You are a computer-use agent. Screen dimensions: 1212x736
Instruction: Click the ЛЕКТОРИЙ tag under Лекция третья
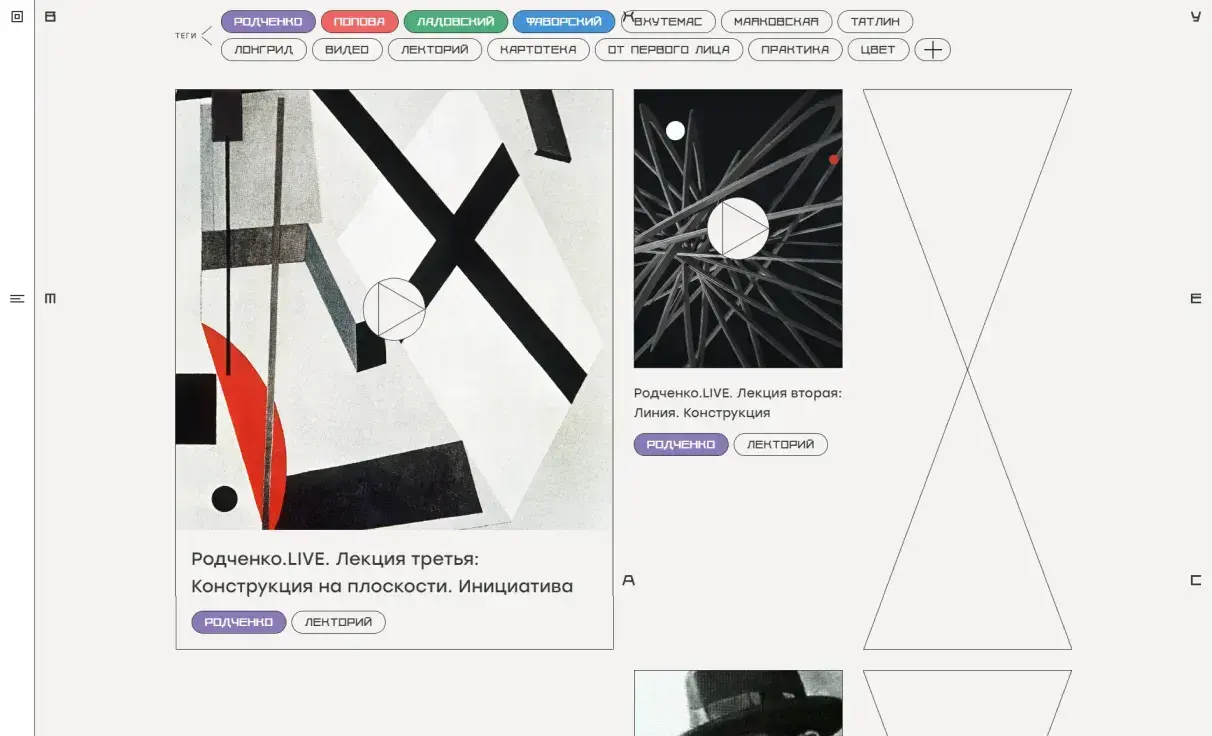[338, 622]
